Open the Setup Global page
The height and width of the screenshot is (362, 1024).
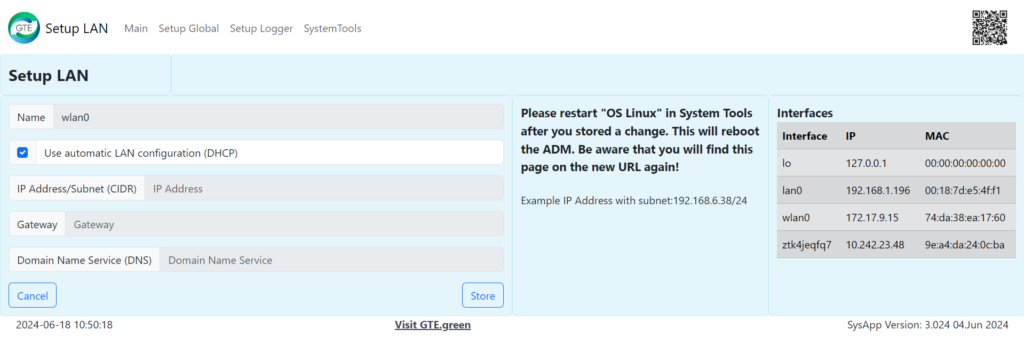point(189,29)
